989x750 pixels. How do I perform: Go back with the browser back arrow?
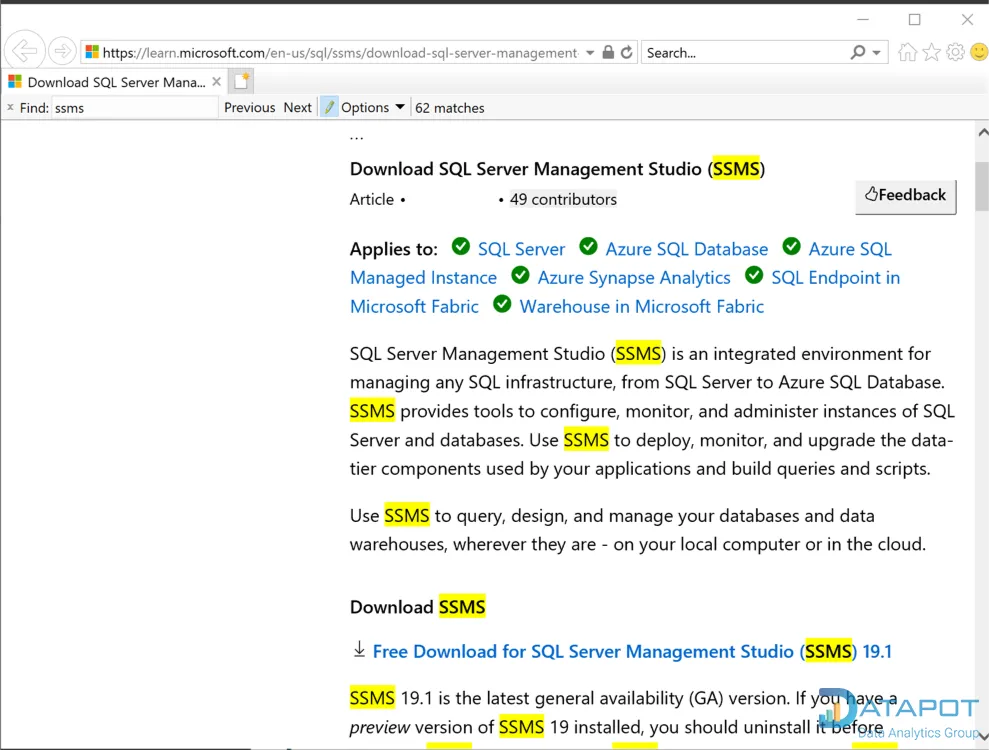pos(25,51)
